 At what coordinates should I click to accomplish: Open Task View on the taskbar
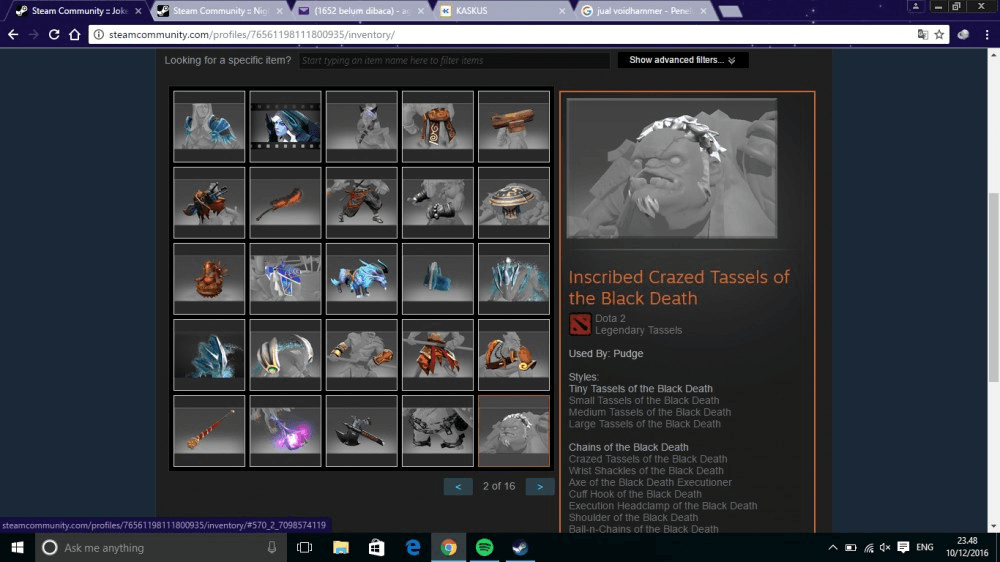point(305,547)
